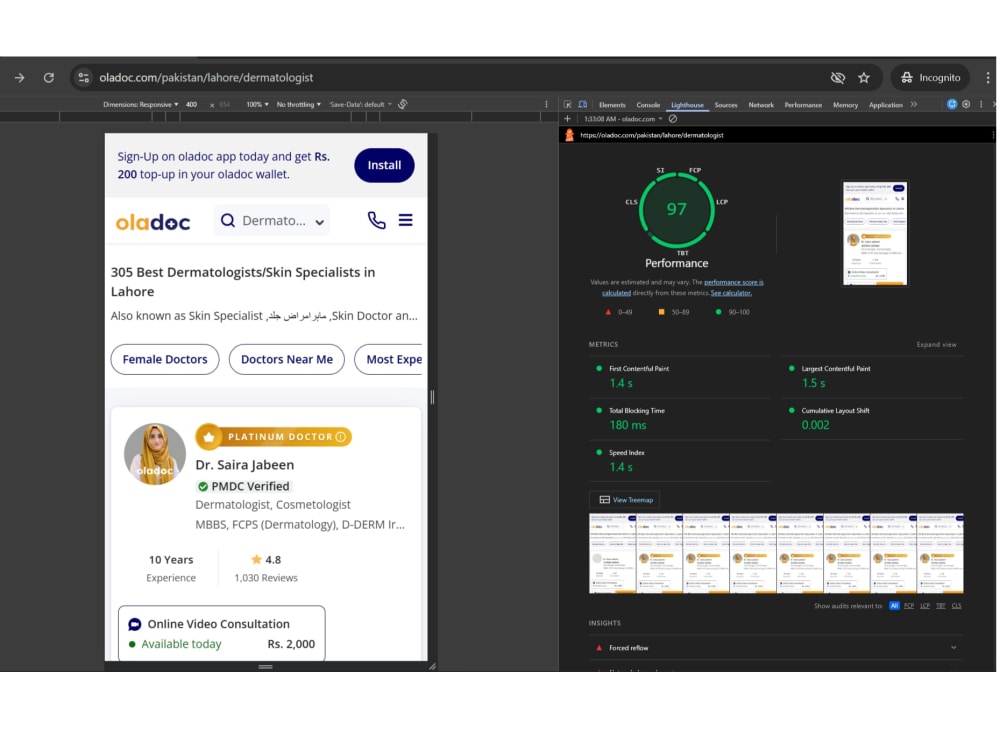Open DevTools settings gear
The height and width of the screenshot is (750, 1000).
[966, 105]
